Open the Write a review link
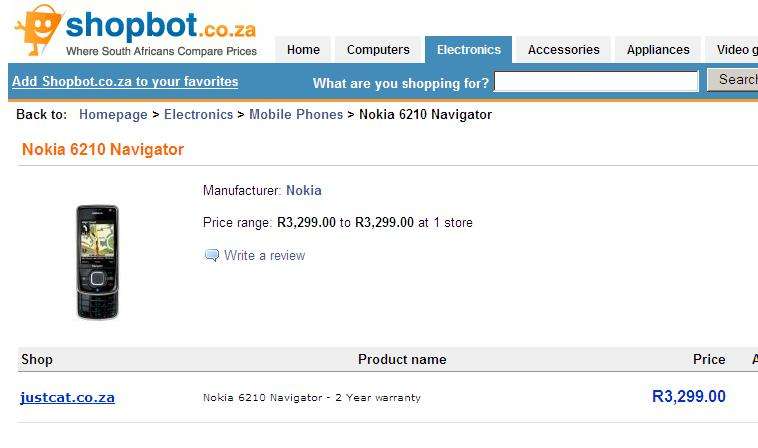Screen dimensions: 758x448 (x=264, y=255)
